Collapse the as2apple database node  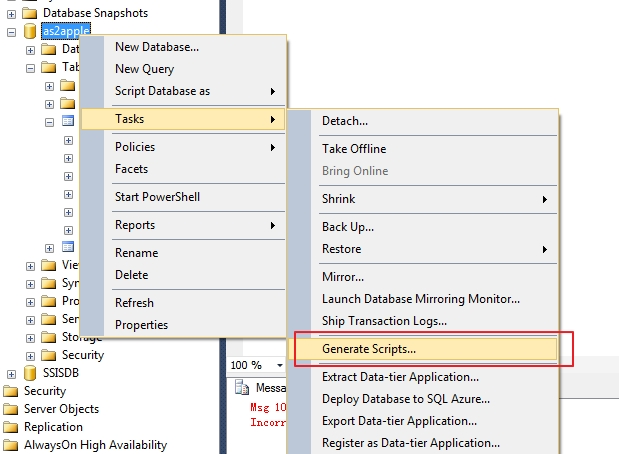(11, 32)
